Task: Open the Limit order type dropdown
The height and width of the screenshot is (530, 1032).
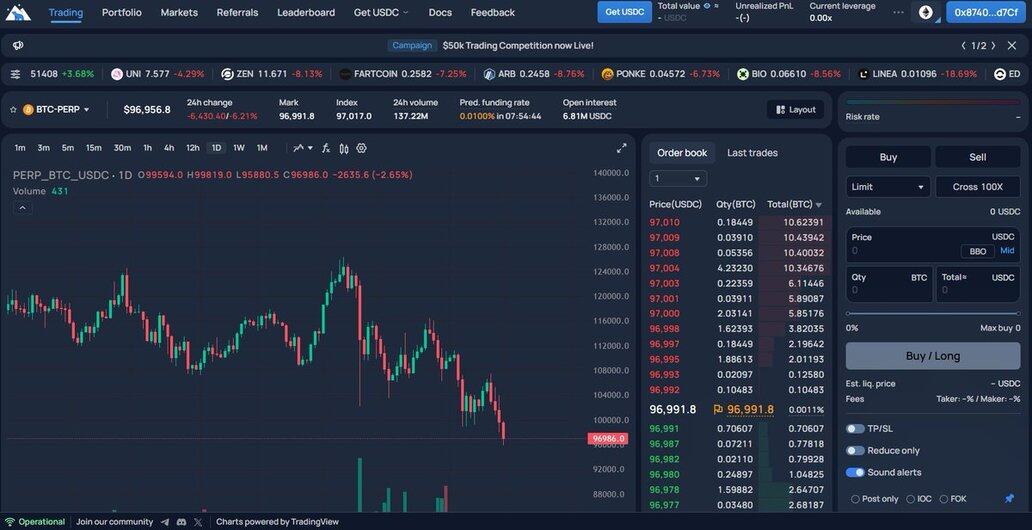Action: click(887, 187)
